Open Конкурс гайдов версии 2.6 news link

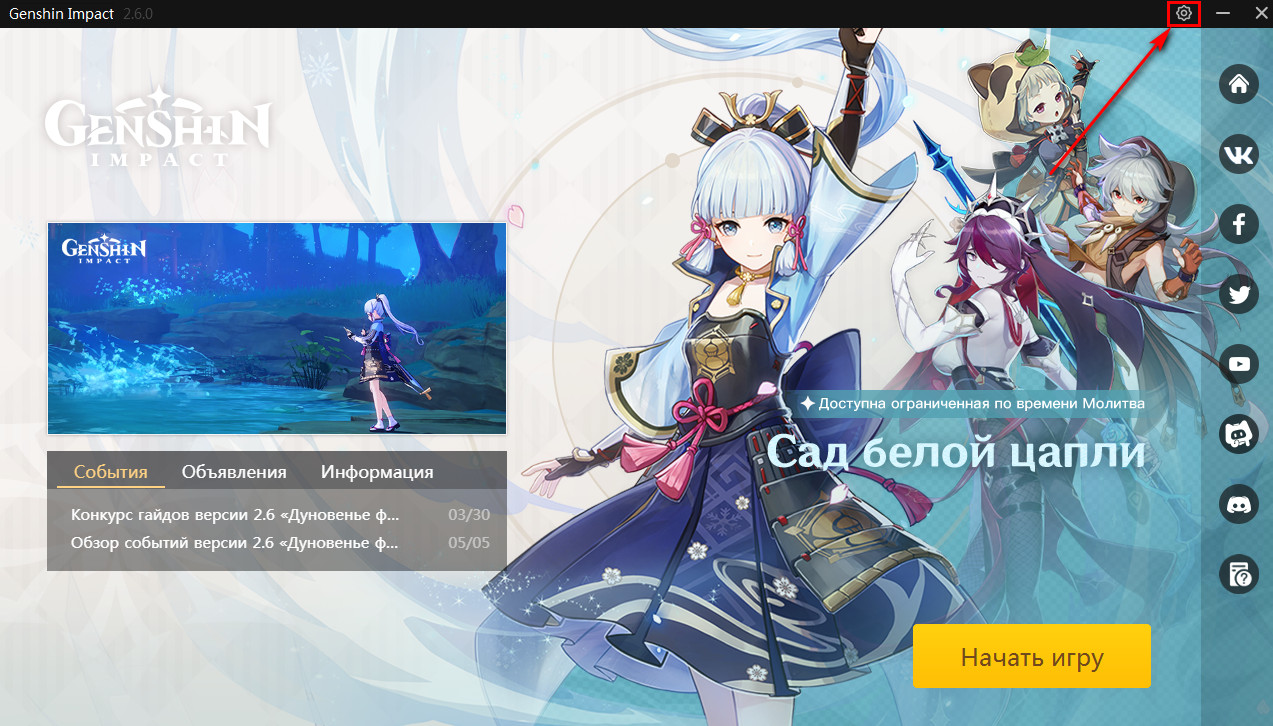235,515
